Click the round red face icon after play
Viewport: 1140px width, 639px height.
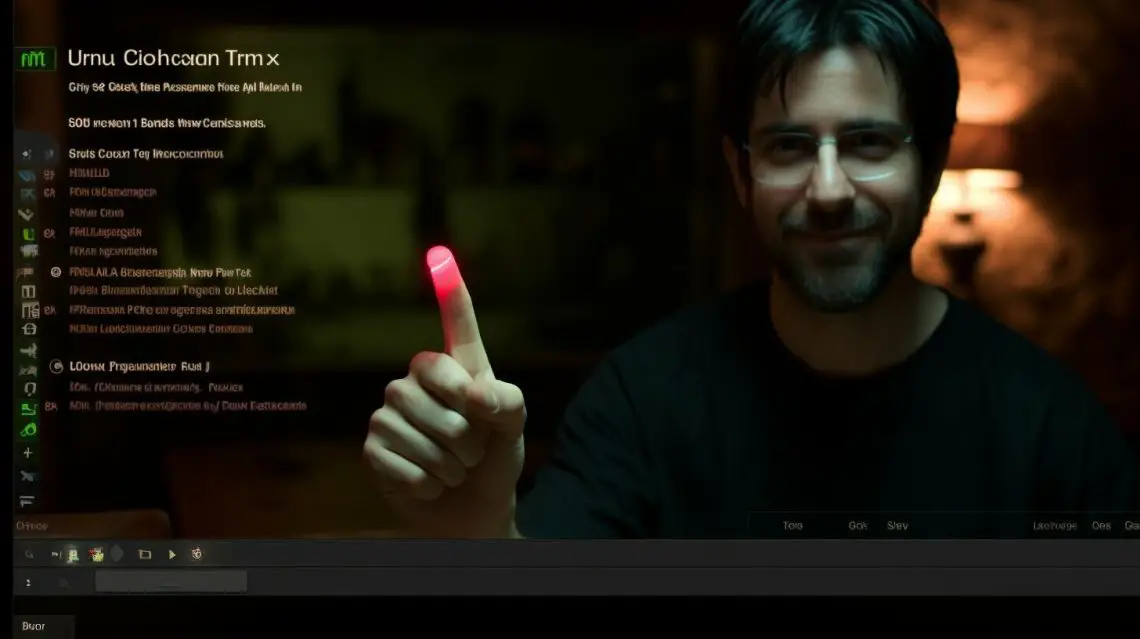coord(196,554)
